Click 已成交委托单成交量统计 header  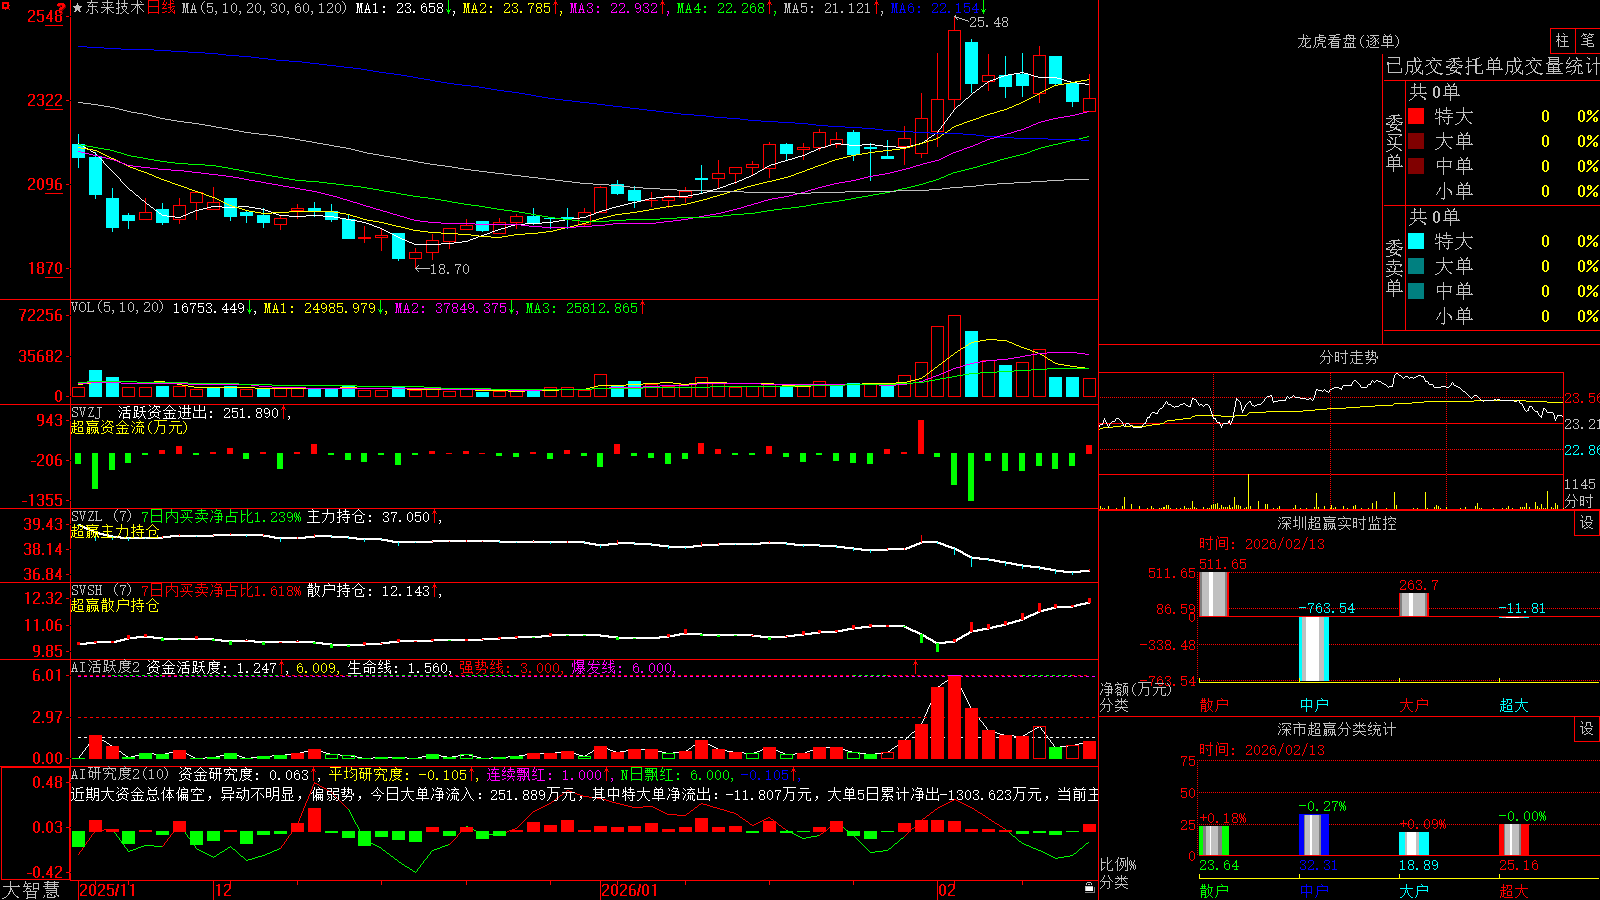tap(1491, 66)
